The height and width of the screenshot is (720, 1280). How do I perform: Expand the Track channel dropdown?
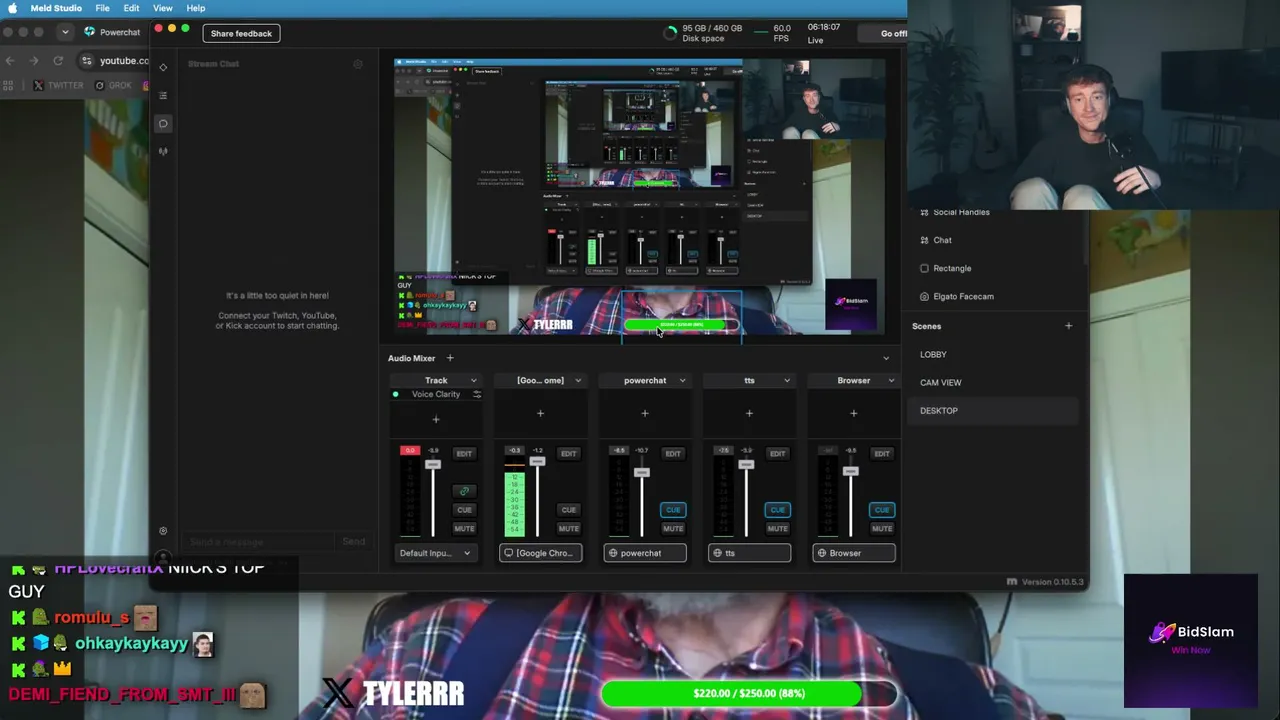click(x=474, y=380)
